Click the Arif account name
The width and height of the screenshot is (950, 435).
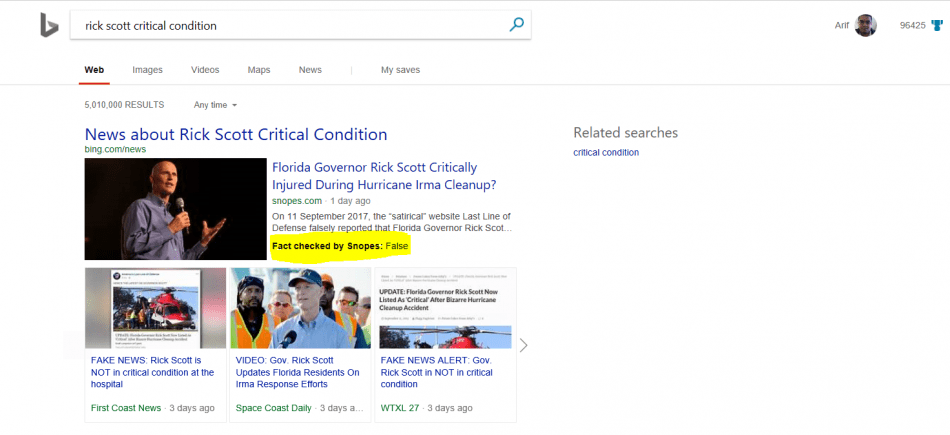[x=842, y=25]
